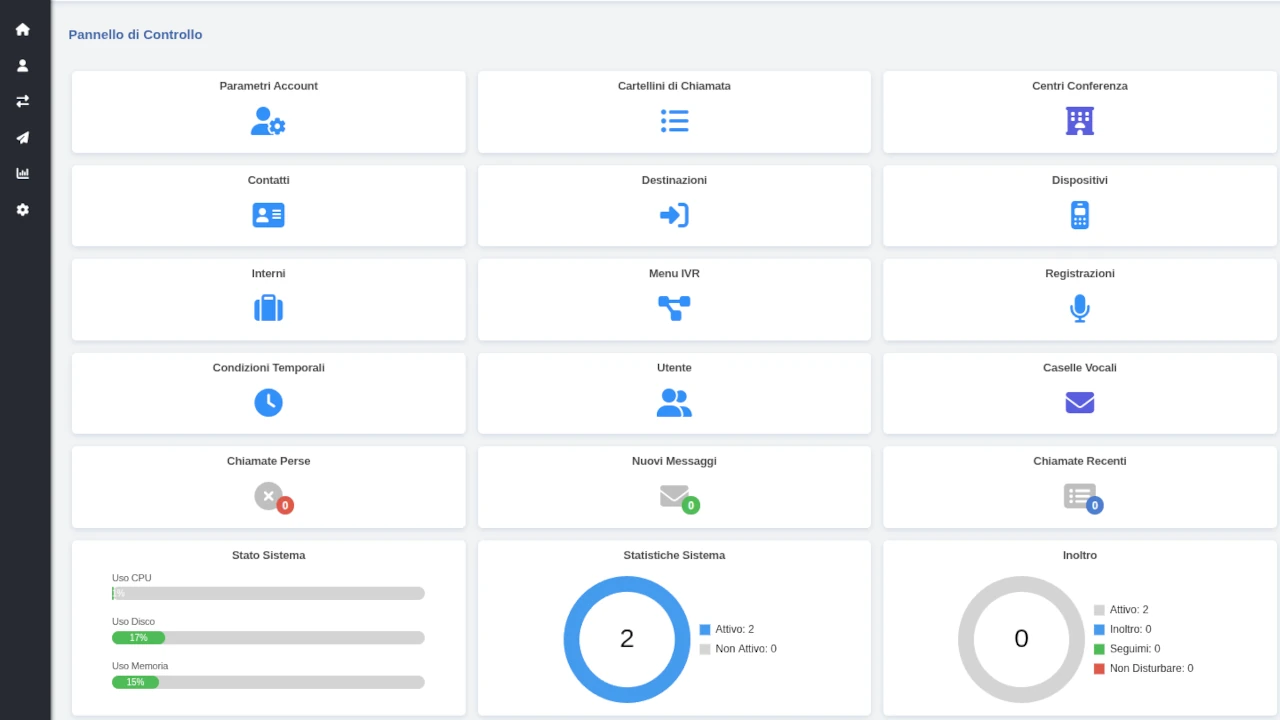Screen dimensions: 1280x720
Task: Open the user profile sidebar icon
Action: pos(23,66)
